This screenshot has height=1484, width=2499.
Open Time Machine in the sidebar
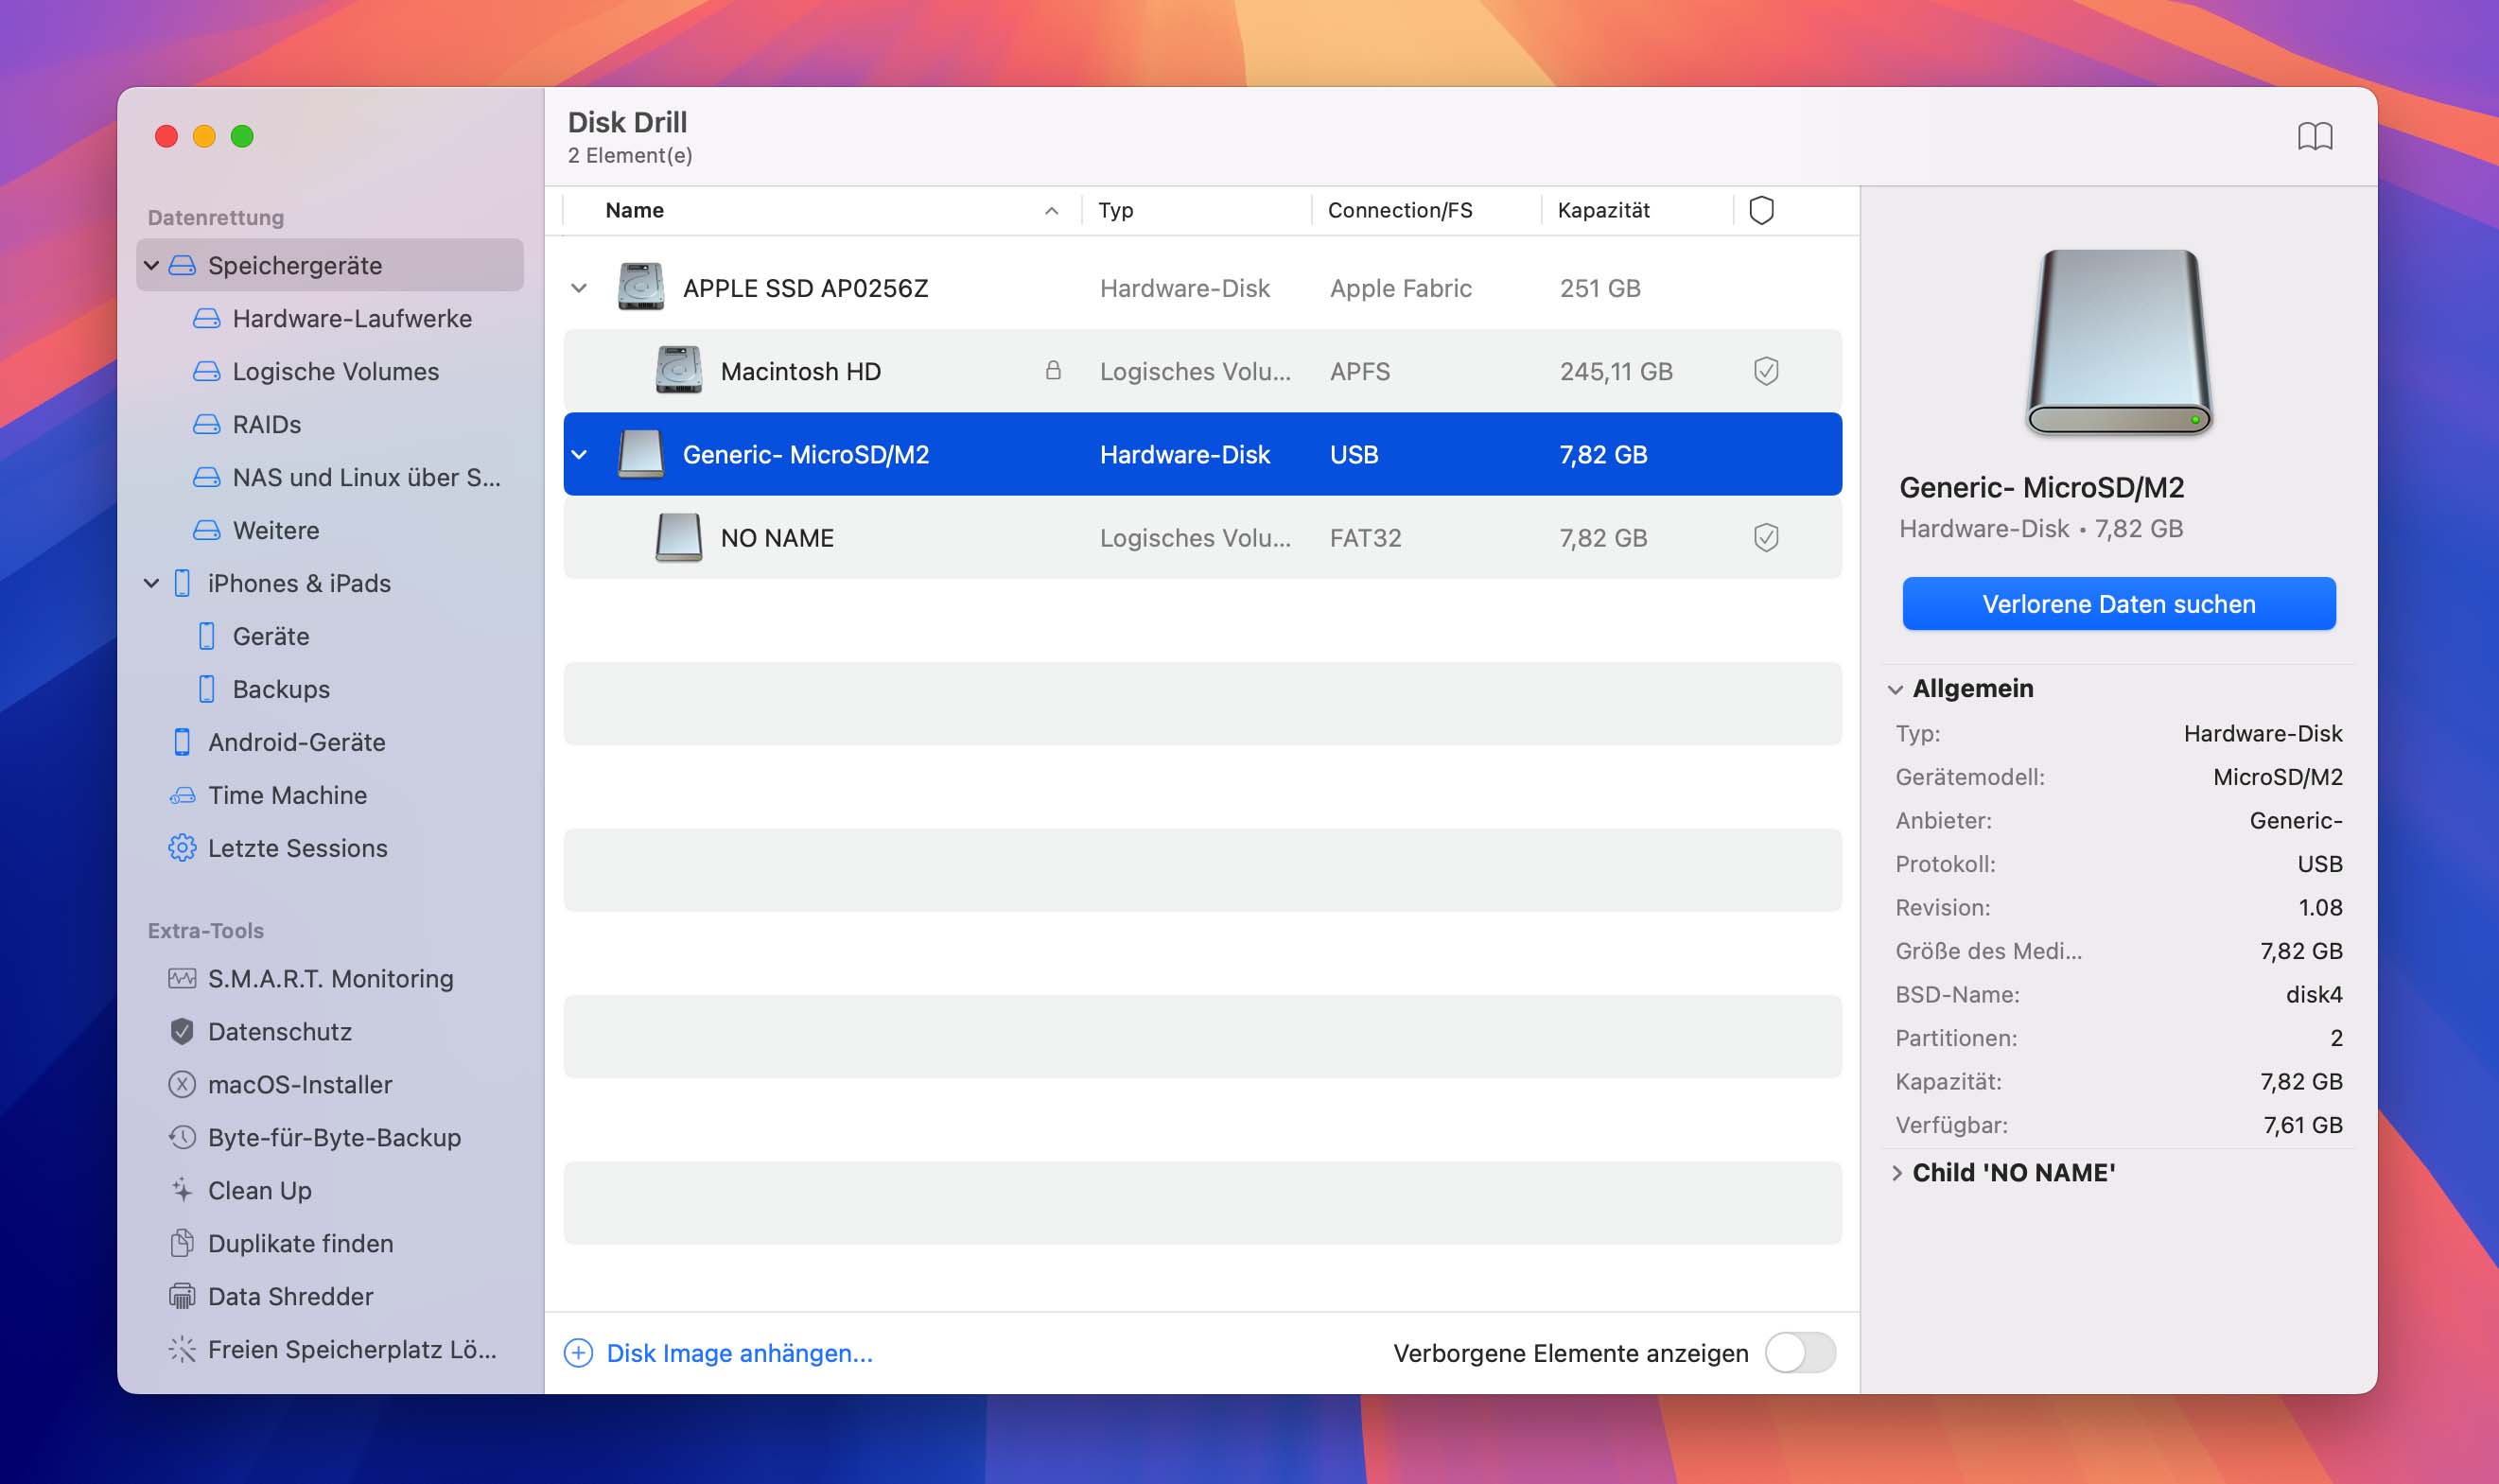(x=288, y=794)
